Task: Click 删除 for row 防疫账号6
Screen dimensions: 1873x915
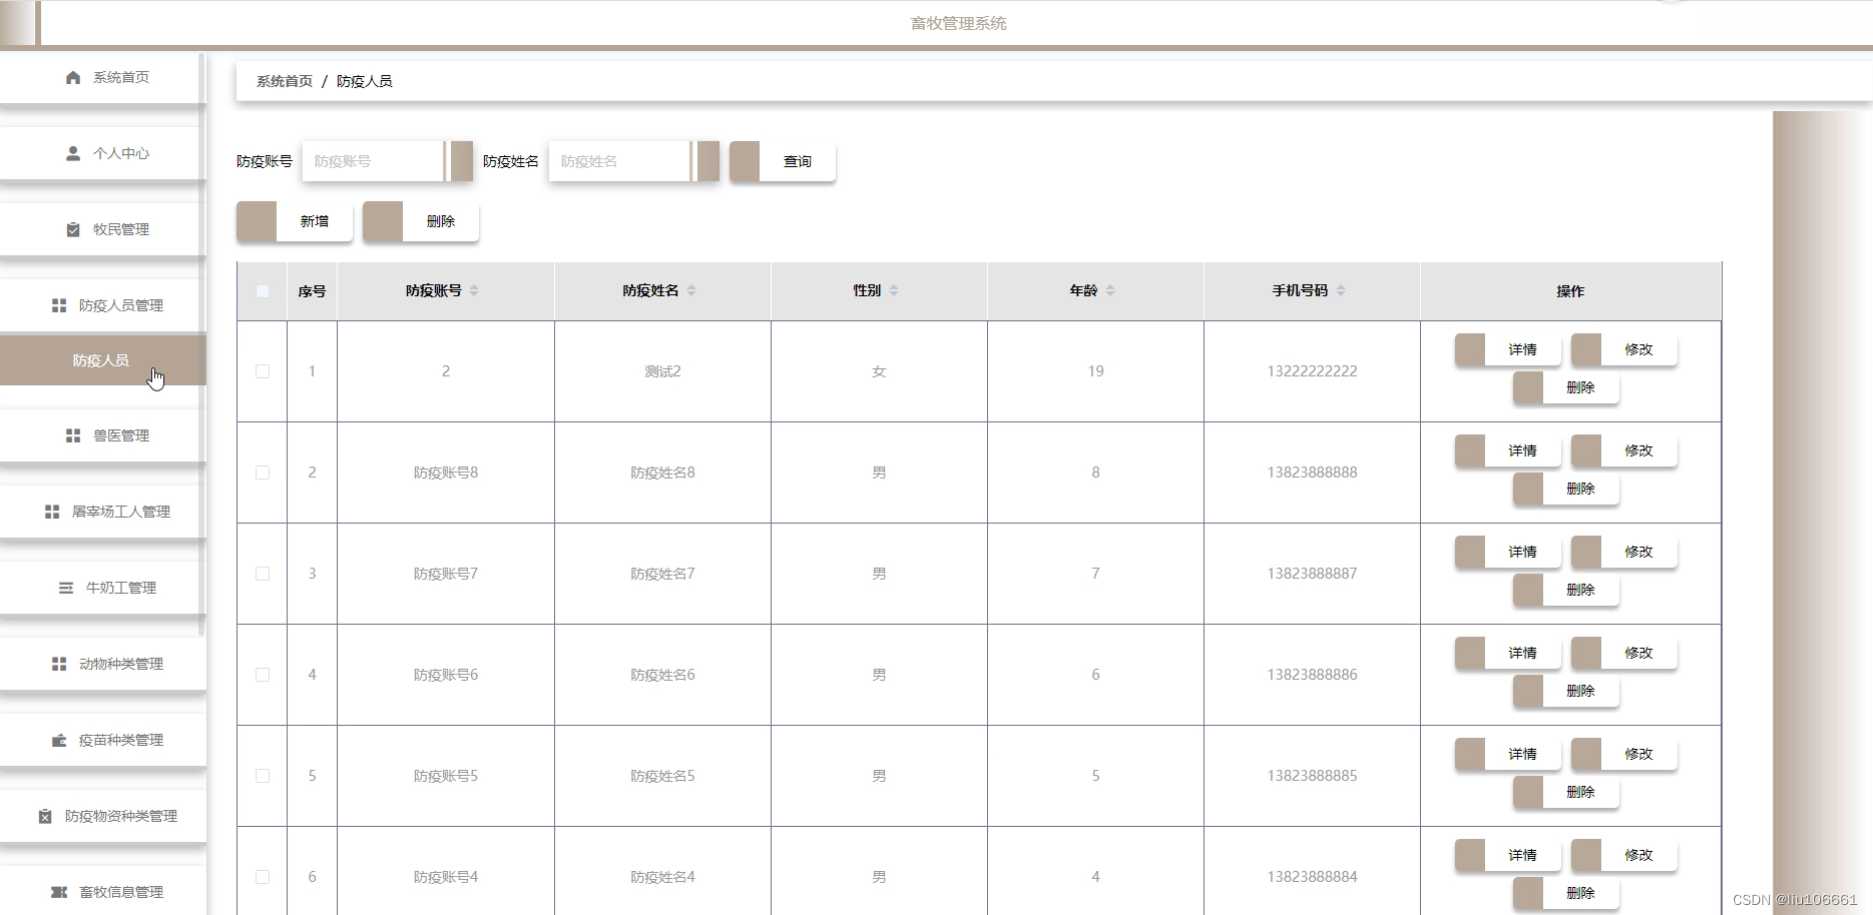Action: tap(1566, 690)
